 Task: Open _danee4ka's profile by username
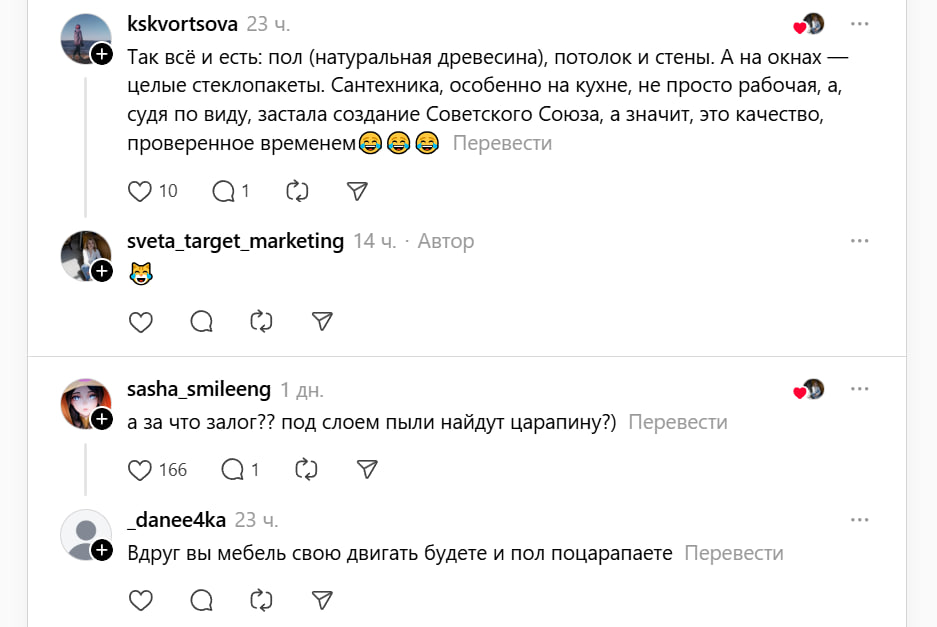pyautogui.click(x=176, y=520)
